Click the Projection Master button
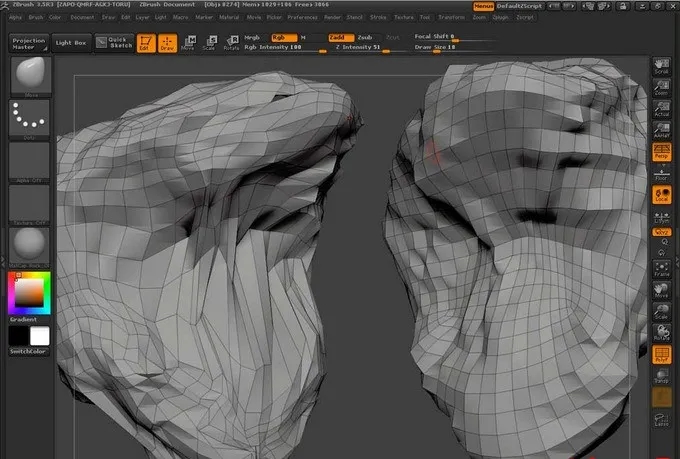This screenshot has width=680, height=459. pyautogui.click(x=28, y=43)
